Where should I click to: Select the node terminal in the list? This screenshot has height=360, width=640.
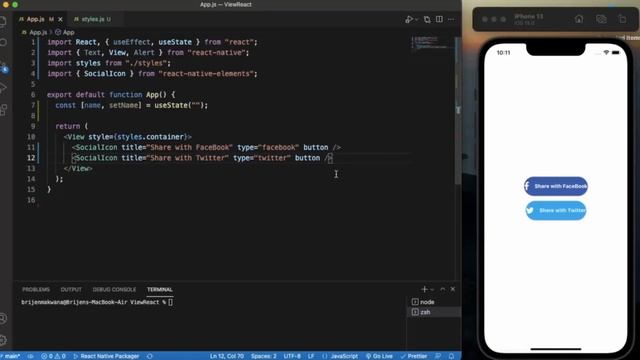(433, 302)
